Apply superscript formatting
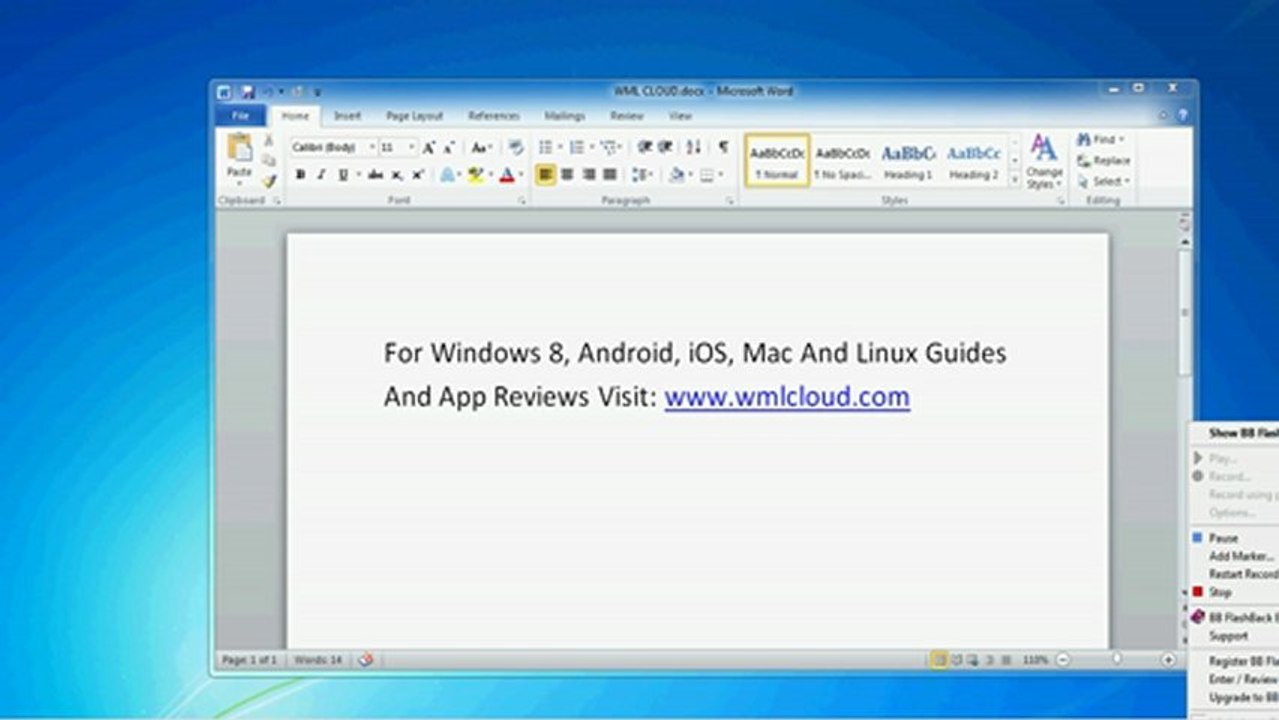 coord(418,175)
